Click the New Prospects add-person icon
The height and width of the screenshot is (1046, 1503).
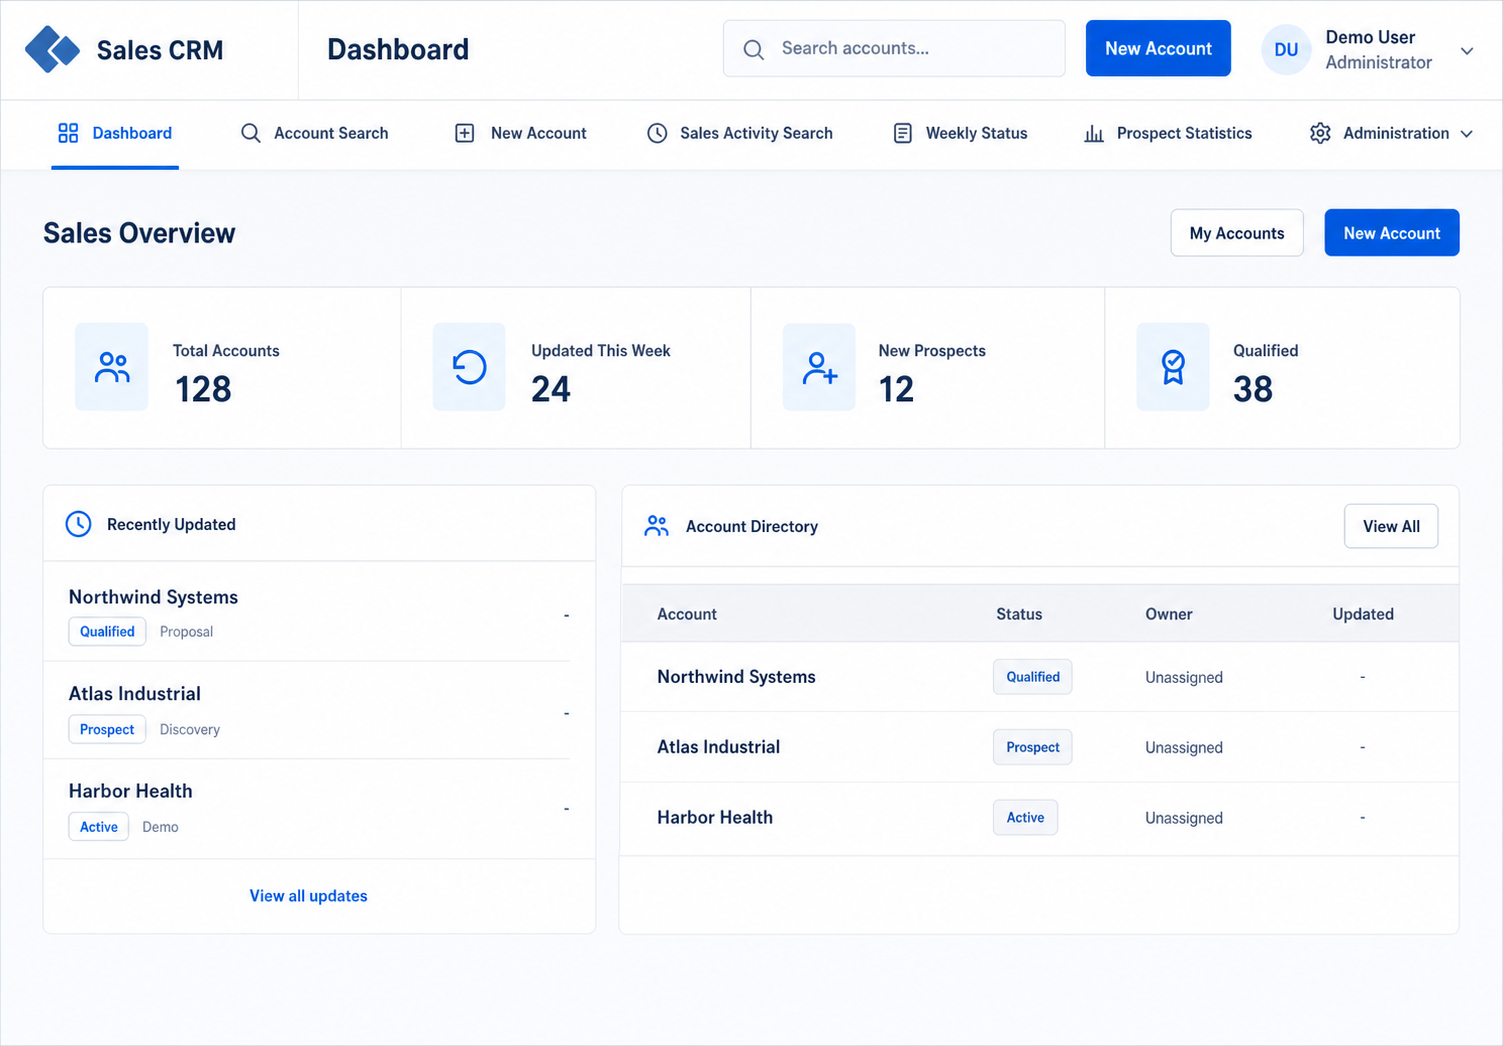pos(819,367)
